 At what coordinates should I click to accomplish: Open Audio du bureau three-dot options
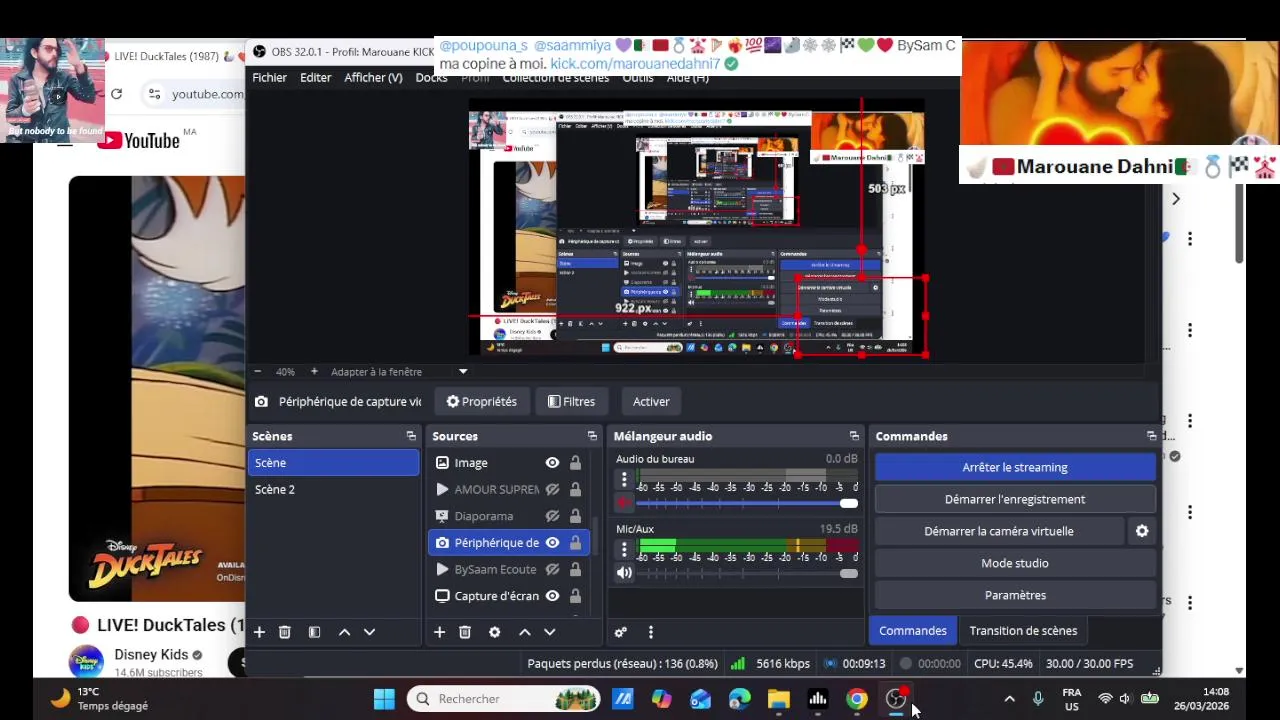tap(624, 480)
